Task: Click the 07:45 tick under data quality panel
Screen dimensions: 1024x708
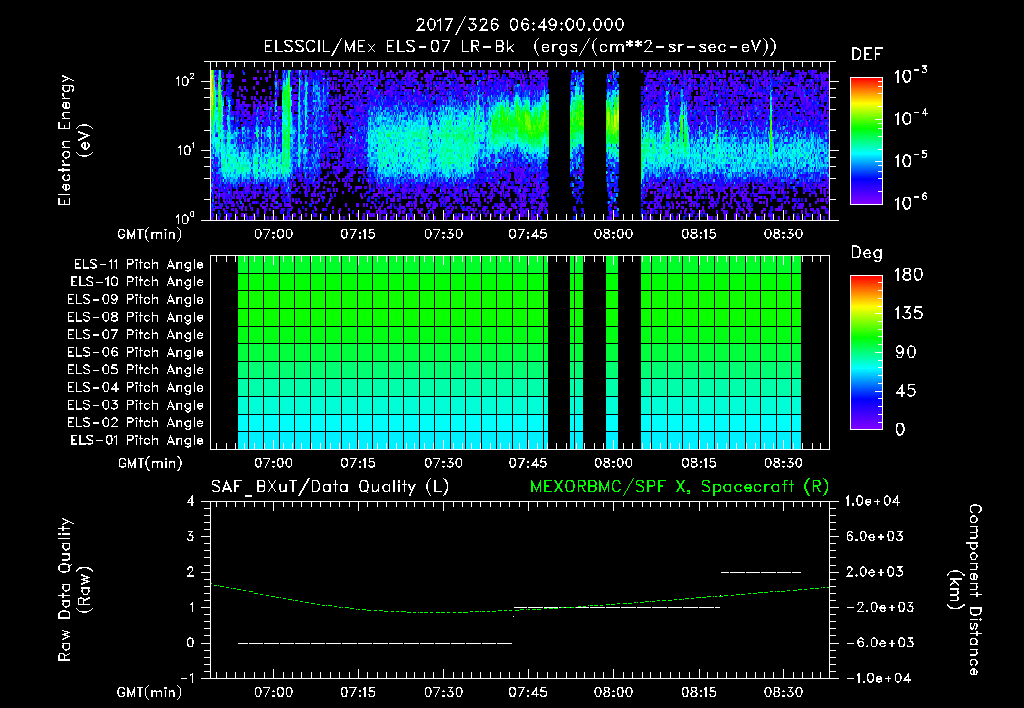Action: pos(528,692)
